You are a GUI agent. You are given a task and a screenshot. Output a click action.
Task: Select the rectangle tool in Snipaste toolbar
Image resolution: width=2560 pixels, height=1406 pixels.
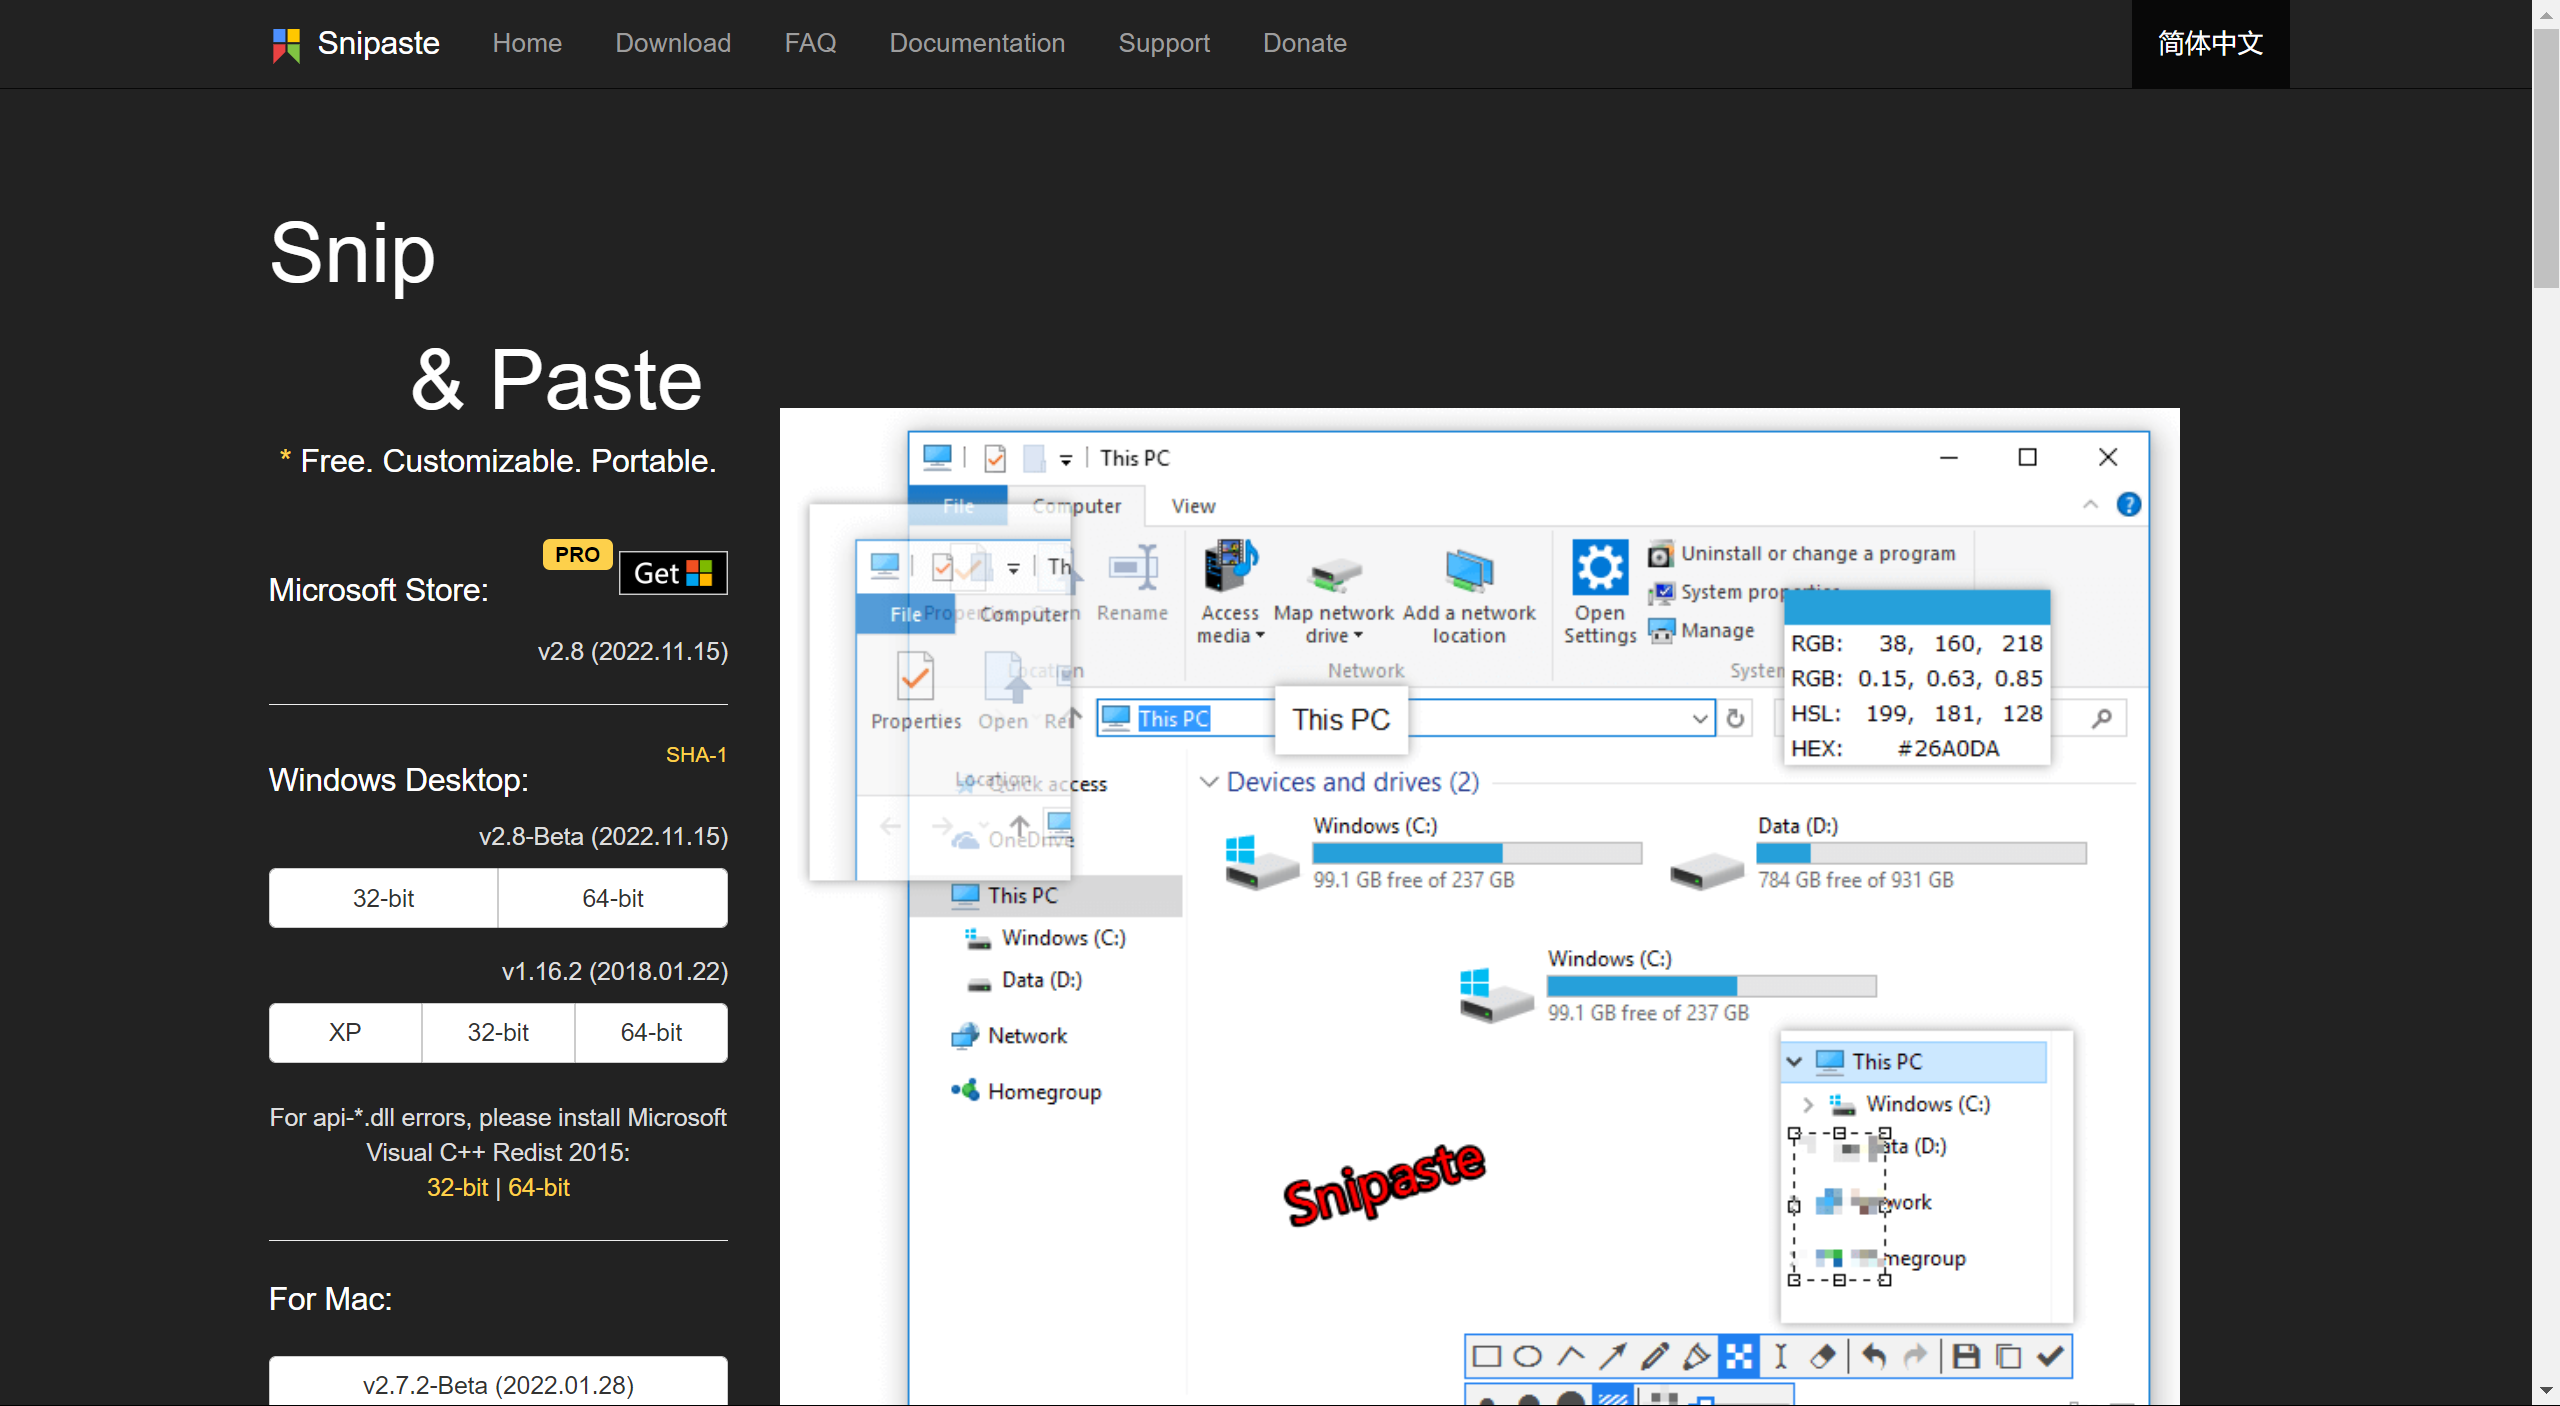coord(1487,1356)
